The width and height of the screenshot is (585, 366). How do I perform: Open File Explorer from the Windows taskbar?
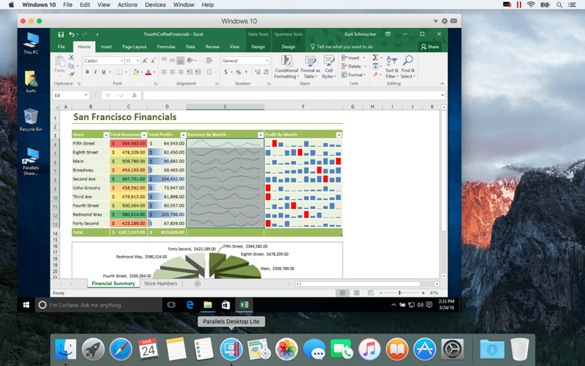208,305
